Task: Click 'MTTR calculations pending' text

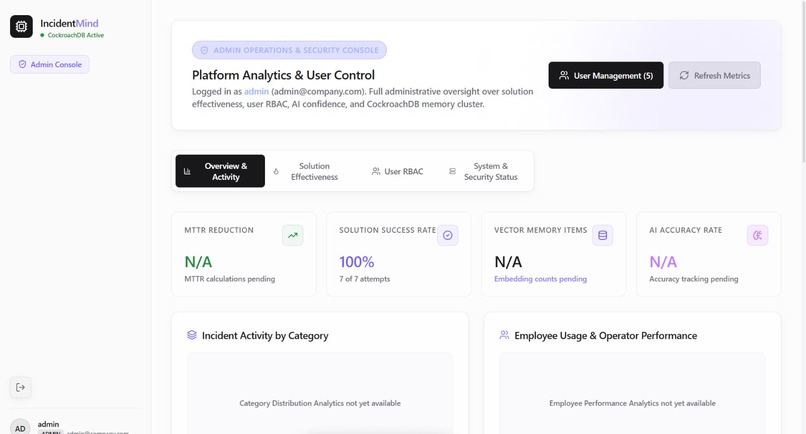Action: tap(230, 279)
